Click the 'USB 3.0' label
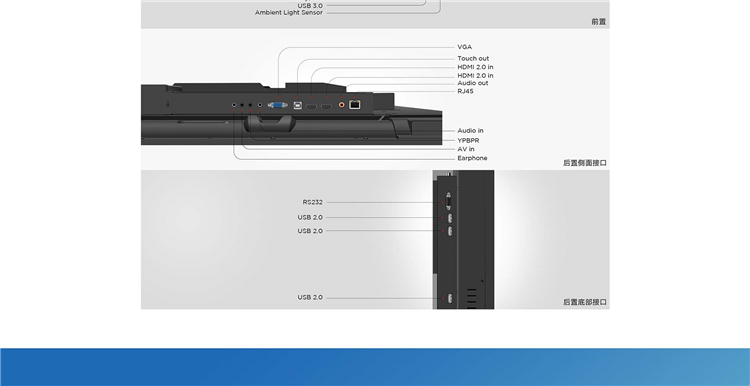This screenshot has width=750, height=386. 310,6
